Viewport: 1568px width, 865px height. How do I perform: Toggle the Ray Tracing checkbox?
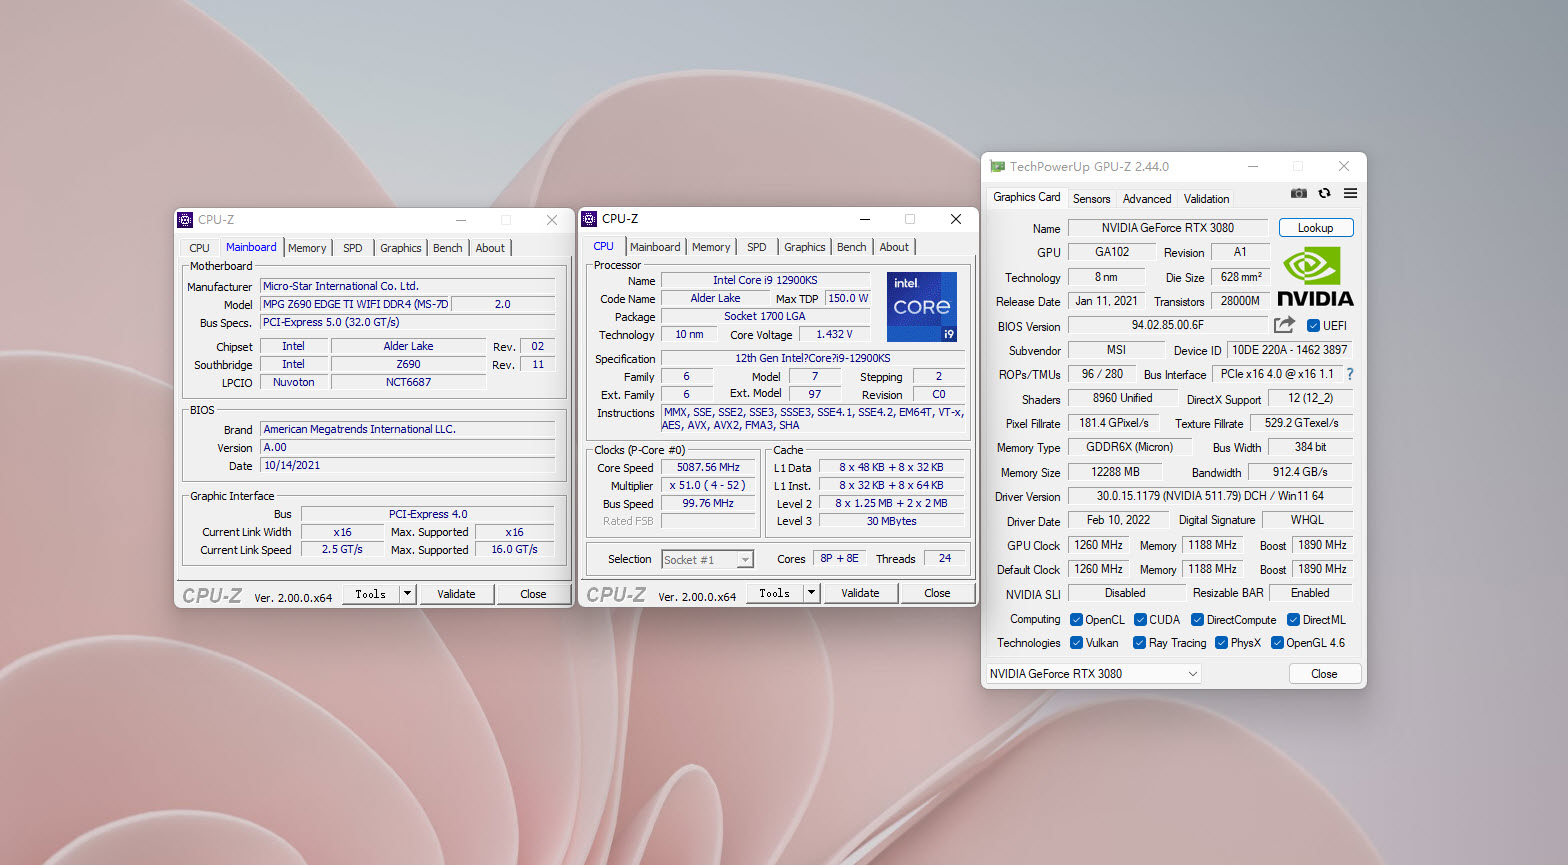pyautogui.click(x=1139, y=643)
